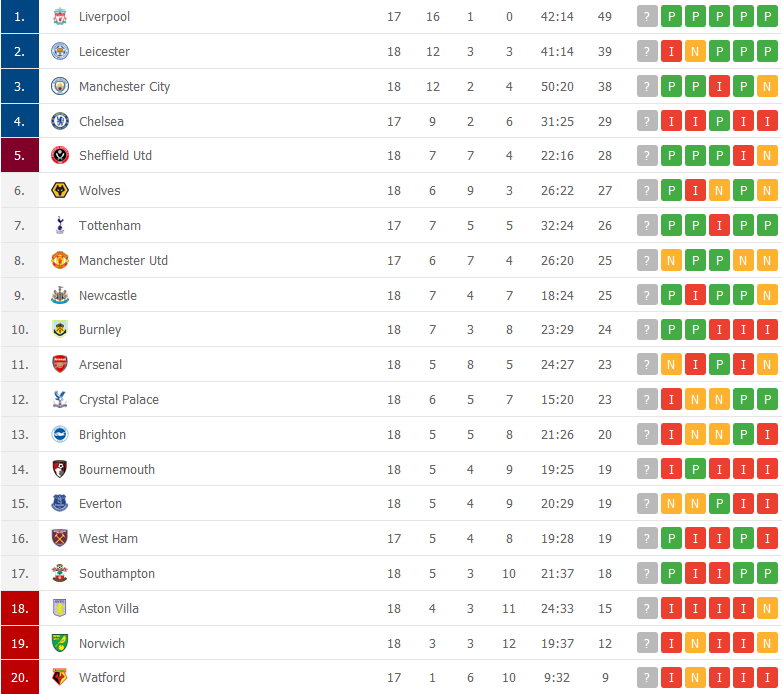Click the Leicester club crest icon
This screenshot has height=694, width=782.
[60, 52]
